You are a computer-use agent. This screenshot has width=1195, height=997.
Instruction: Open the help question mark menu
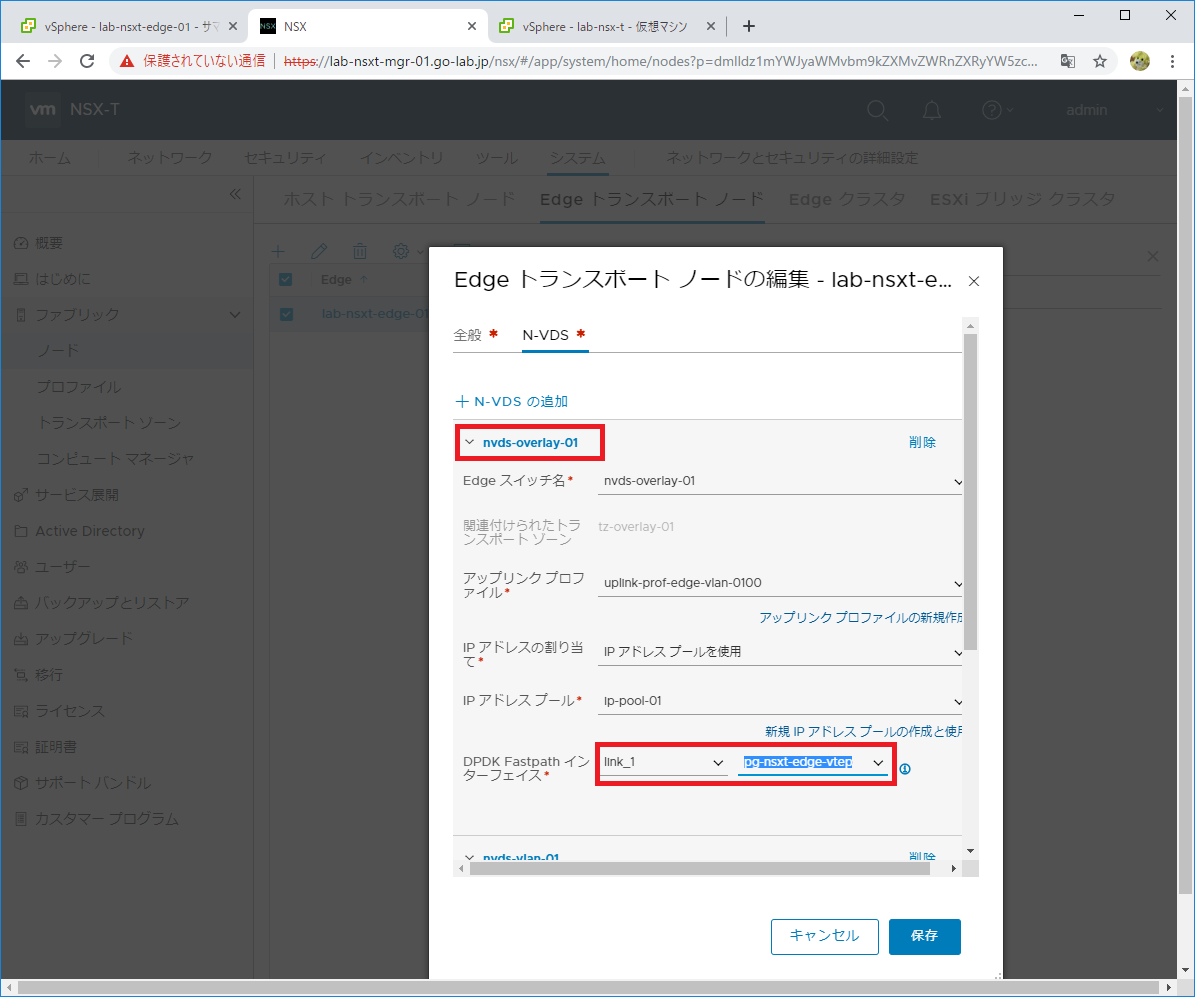(997, 110)
